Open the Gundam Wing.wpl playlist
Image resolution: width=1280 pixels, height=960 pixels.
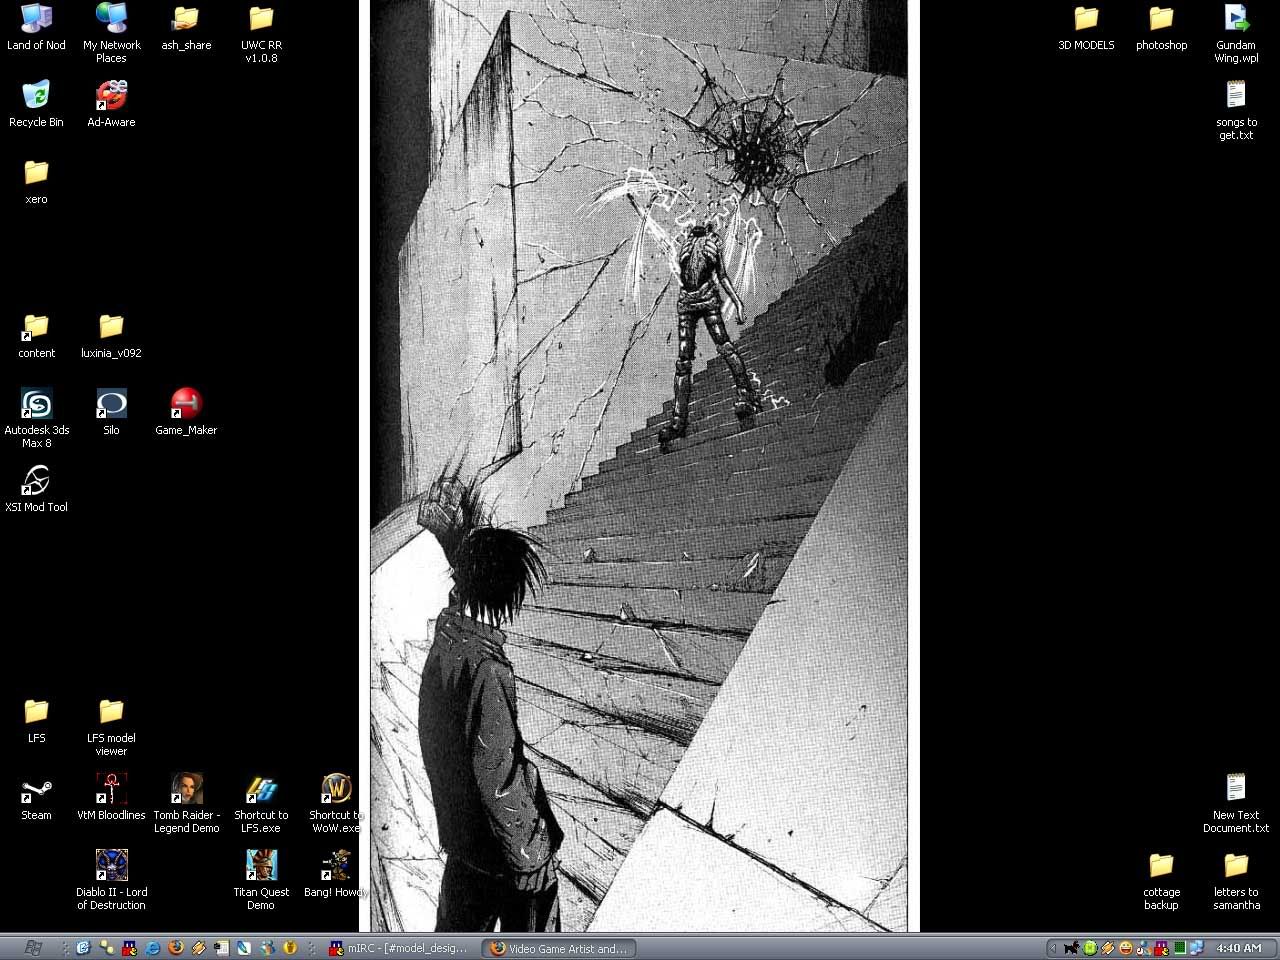(1236, 33)
